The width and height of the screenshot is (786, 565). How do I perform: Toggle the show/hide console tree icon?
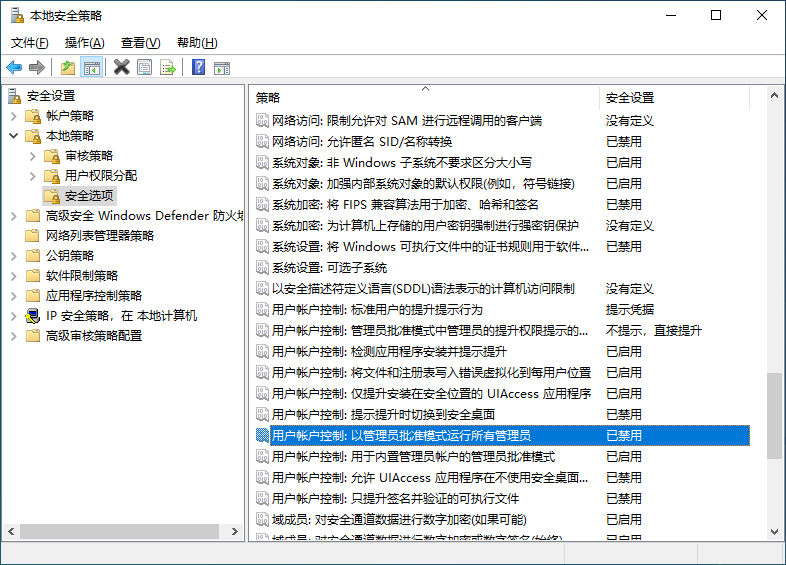[92, 67]
